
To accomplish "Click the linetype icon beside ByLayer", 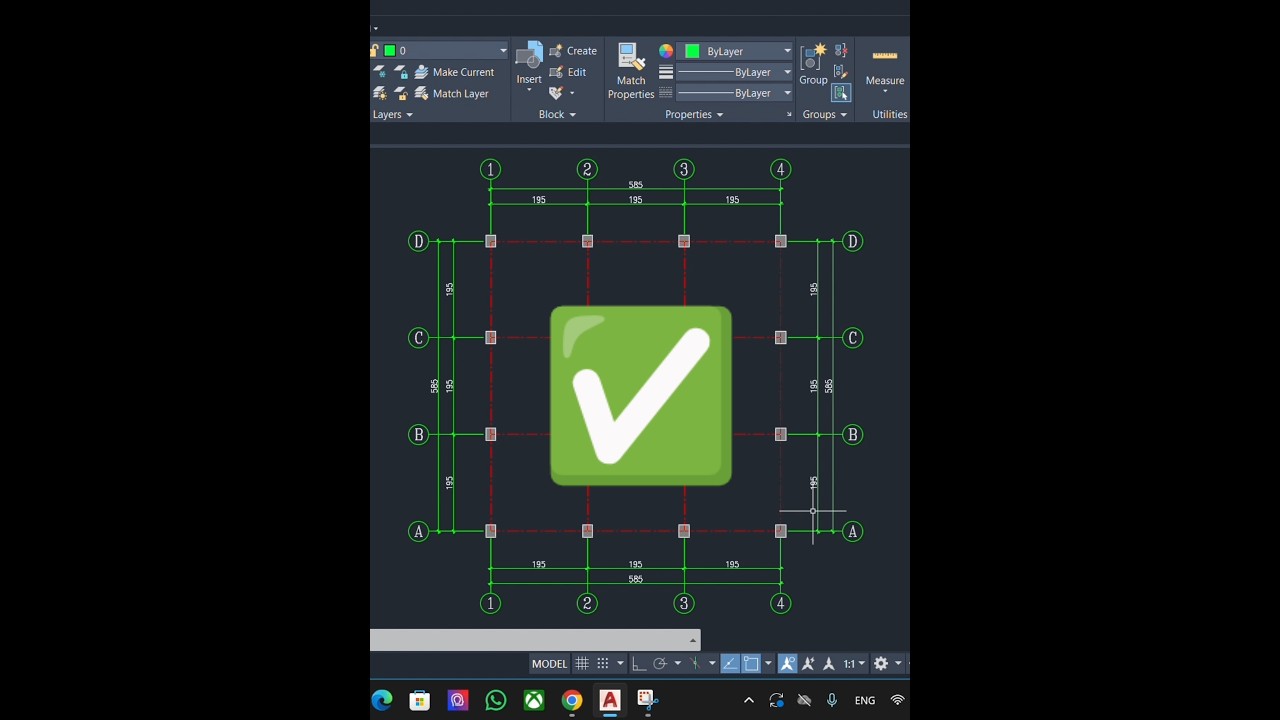I will tap(666, 93).
